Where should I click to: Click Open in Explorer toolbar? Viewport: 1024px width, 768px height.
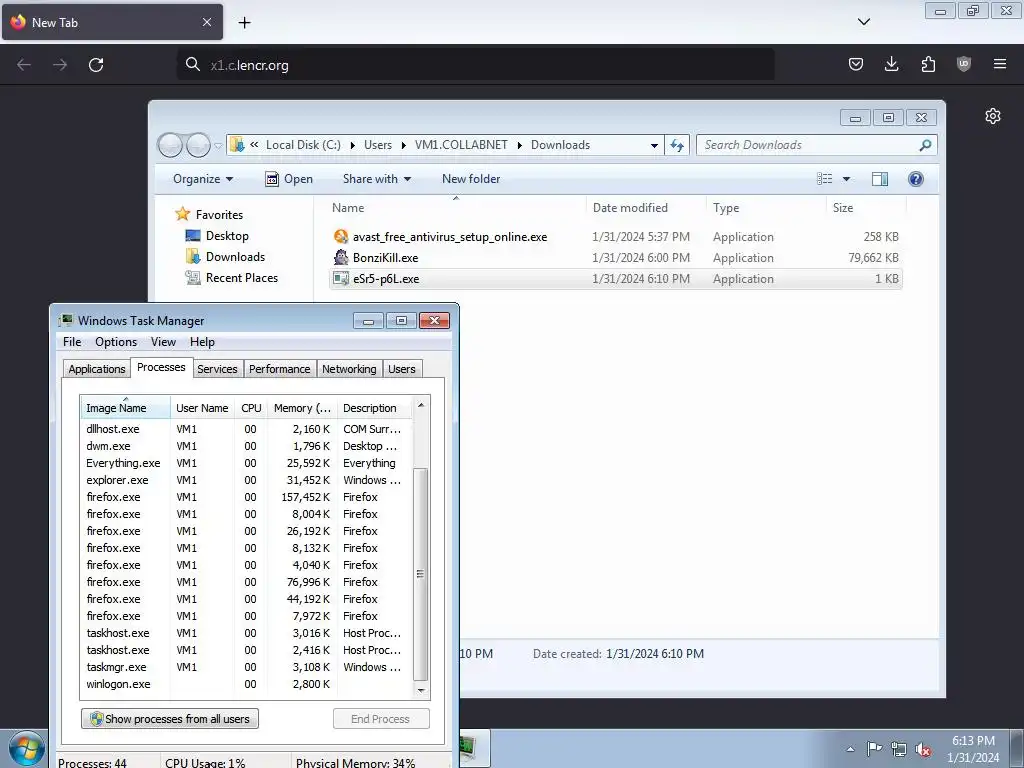pyautogui.click(x=289, y=179)
